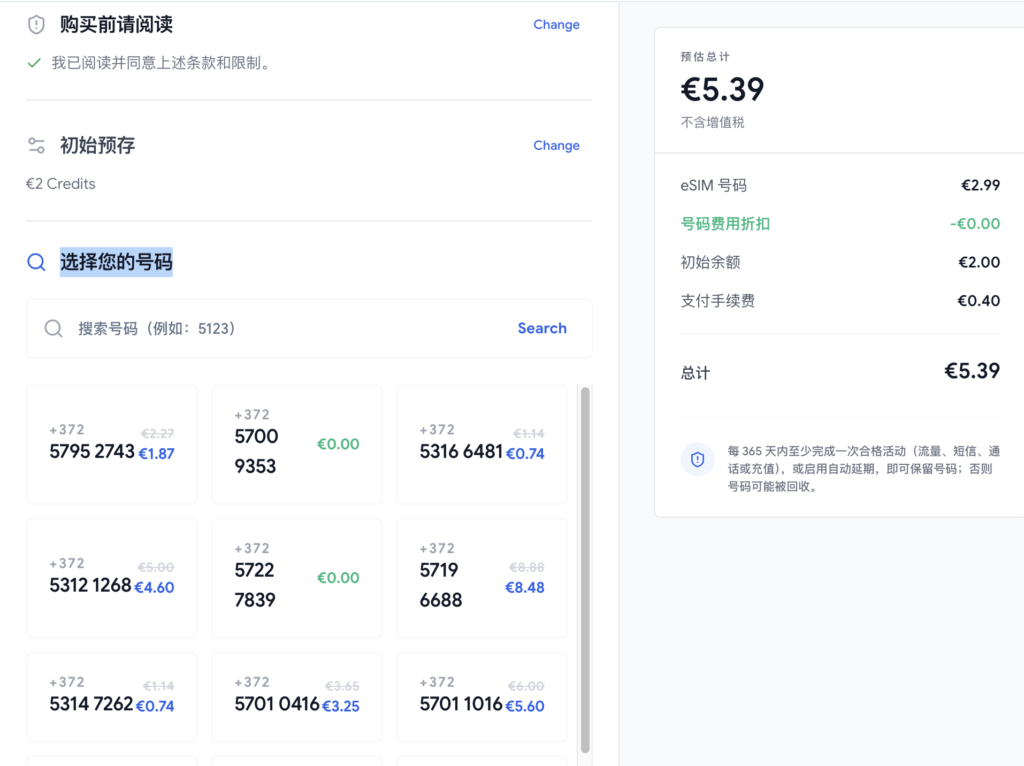Click the 购买前请阅读 heading
This screenshot has width=1024, height=766.
coord(116,25)
